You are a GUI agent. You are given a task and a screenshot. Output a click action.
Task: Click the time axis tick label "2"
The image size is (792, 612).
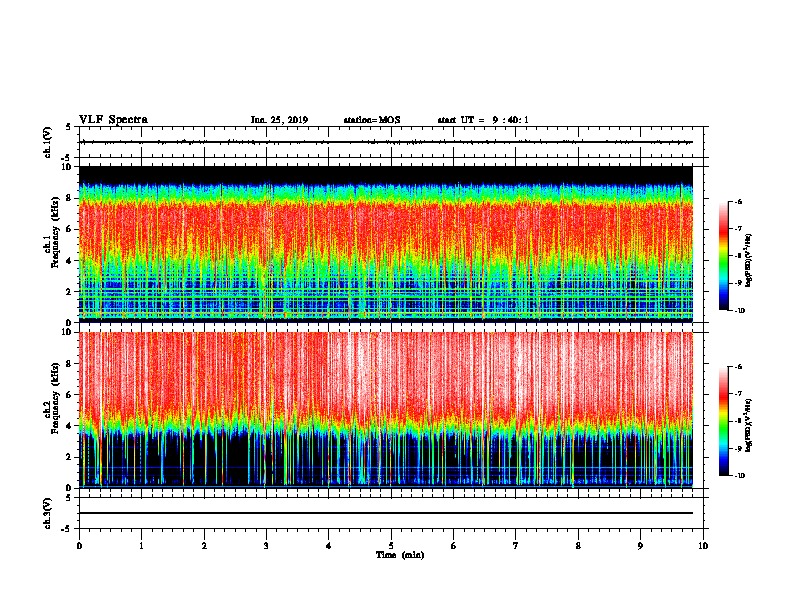204,546
